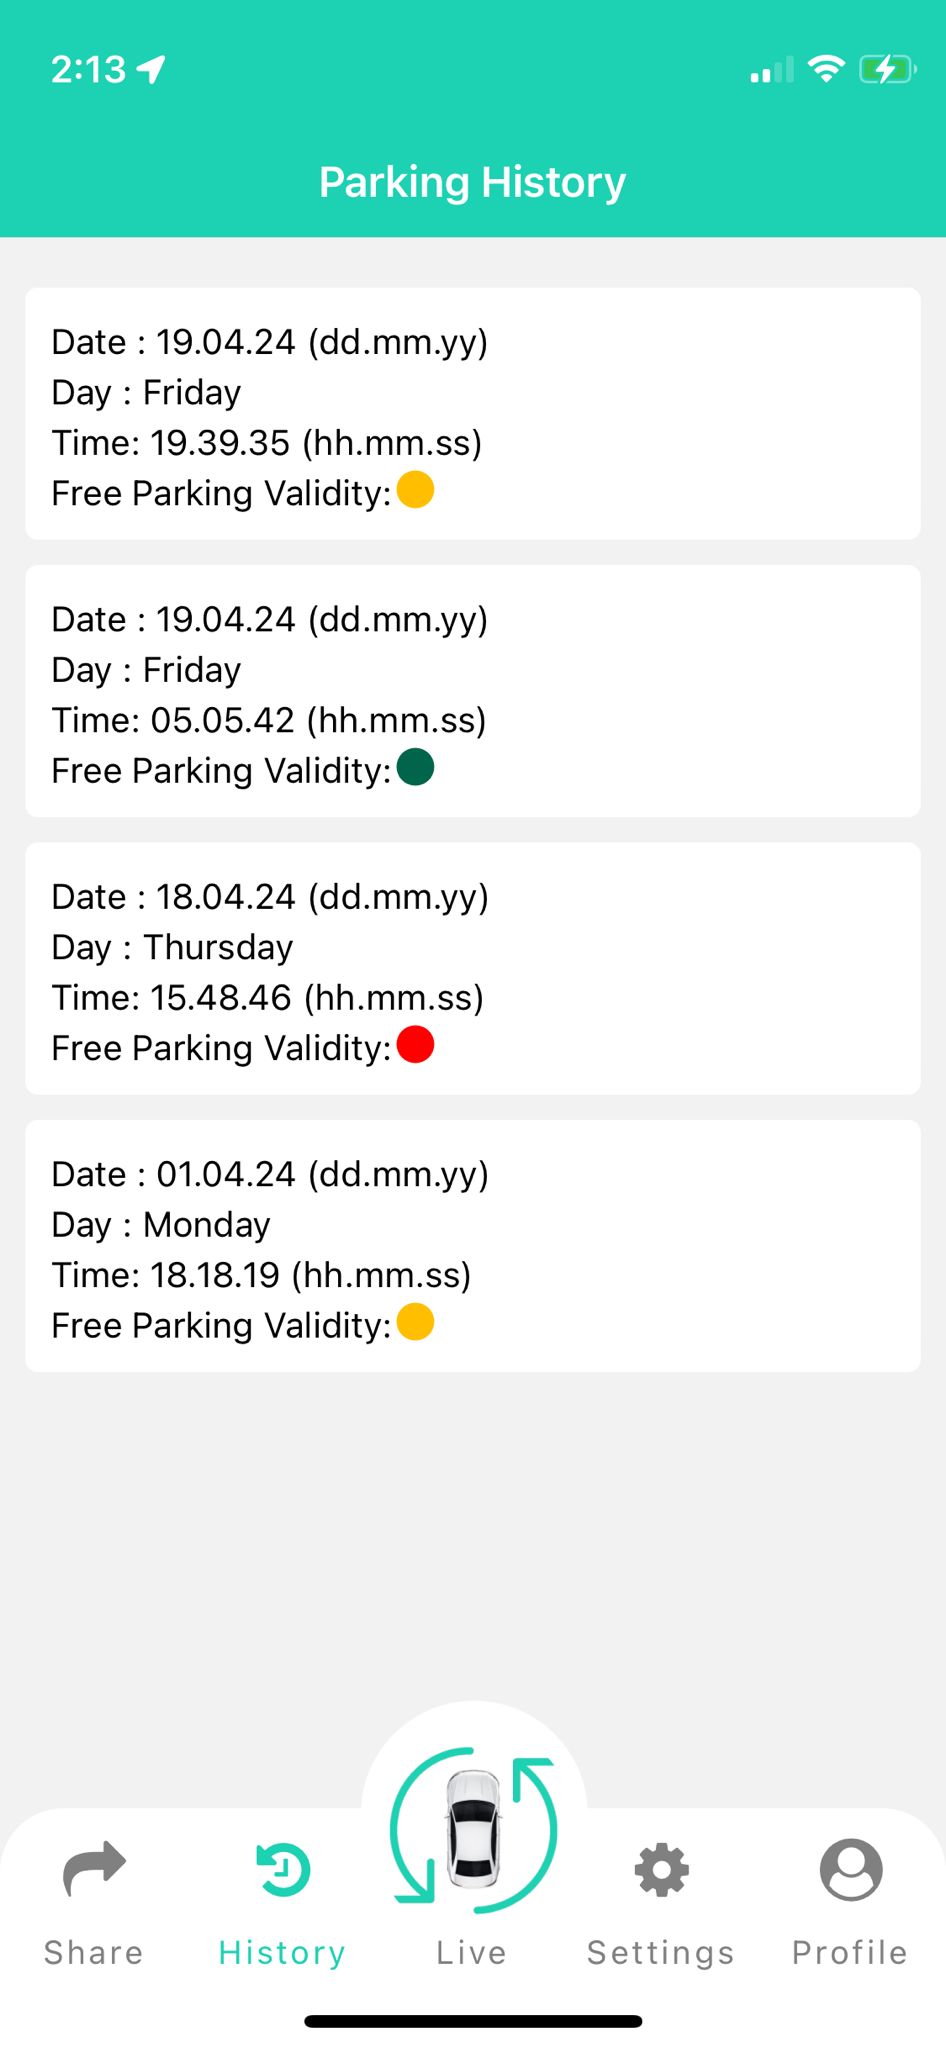Viewport: 946px width, 2048px height.
Task: Open the Settings gear icon
Action: pos(661,1869)
